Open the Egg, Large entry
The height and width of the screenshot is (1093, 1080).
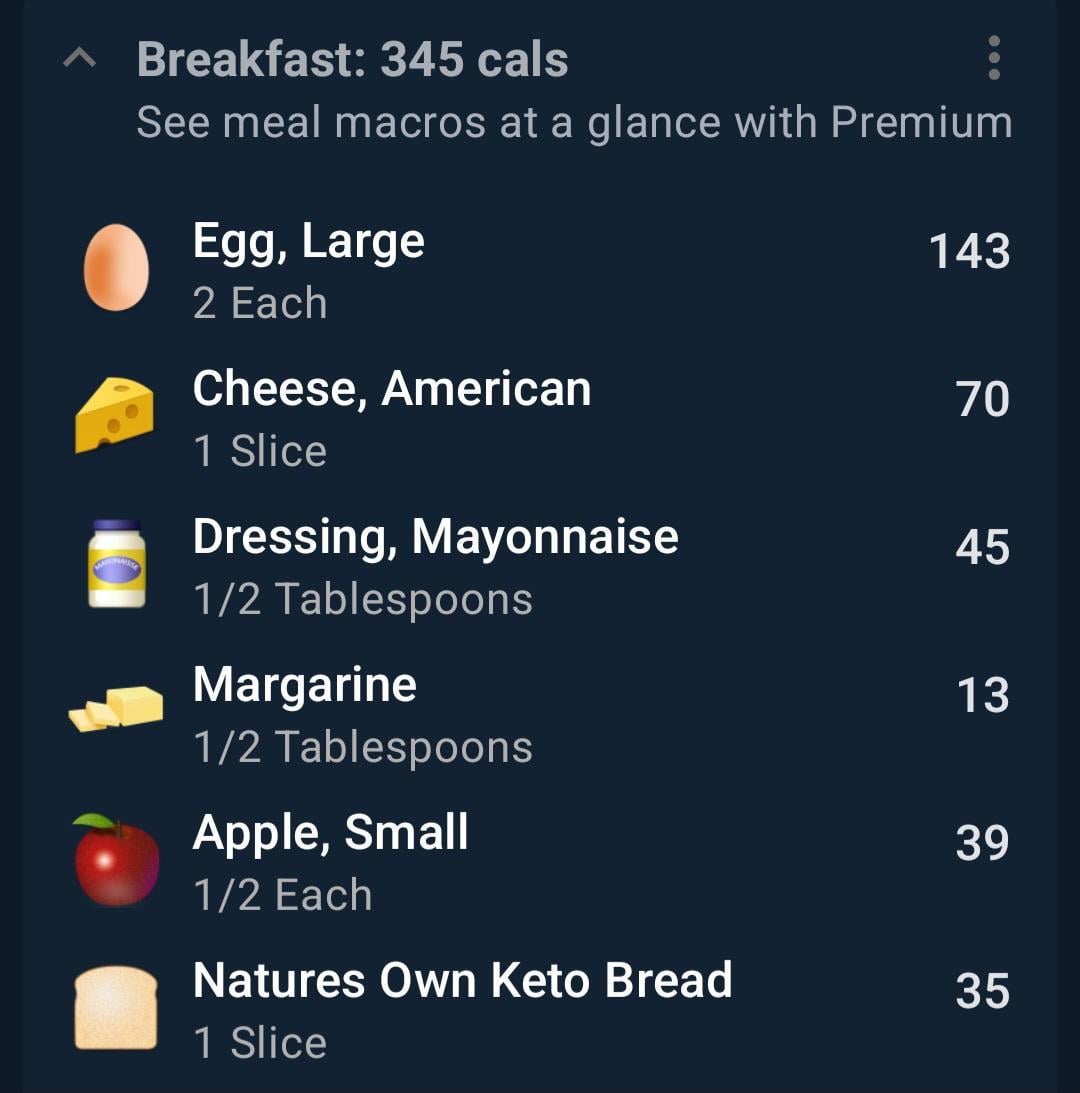tap(308, 241)
